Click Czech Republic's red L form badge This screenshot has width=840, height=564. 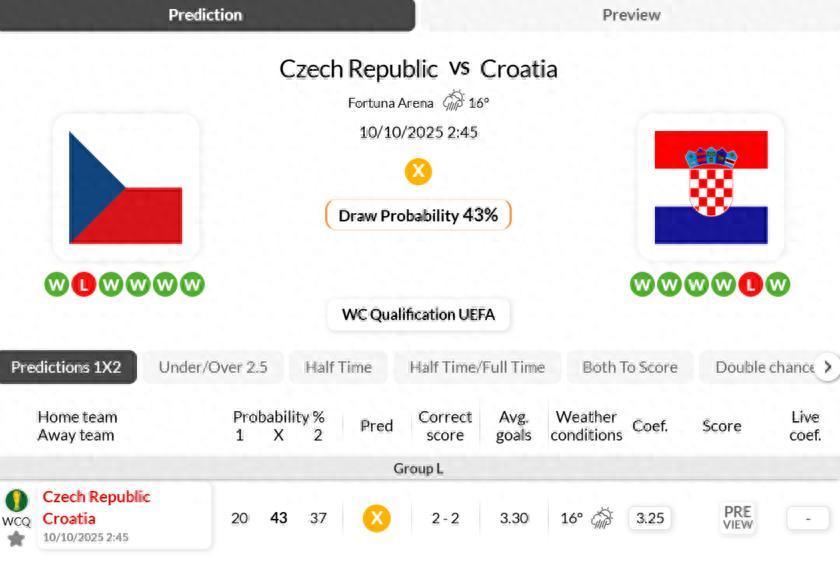point(84,285)
